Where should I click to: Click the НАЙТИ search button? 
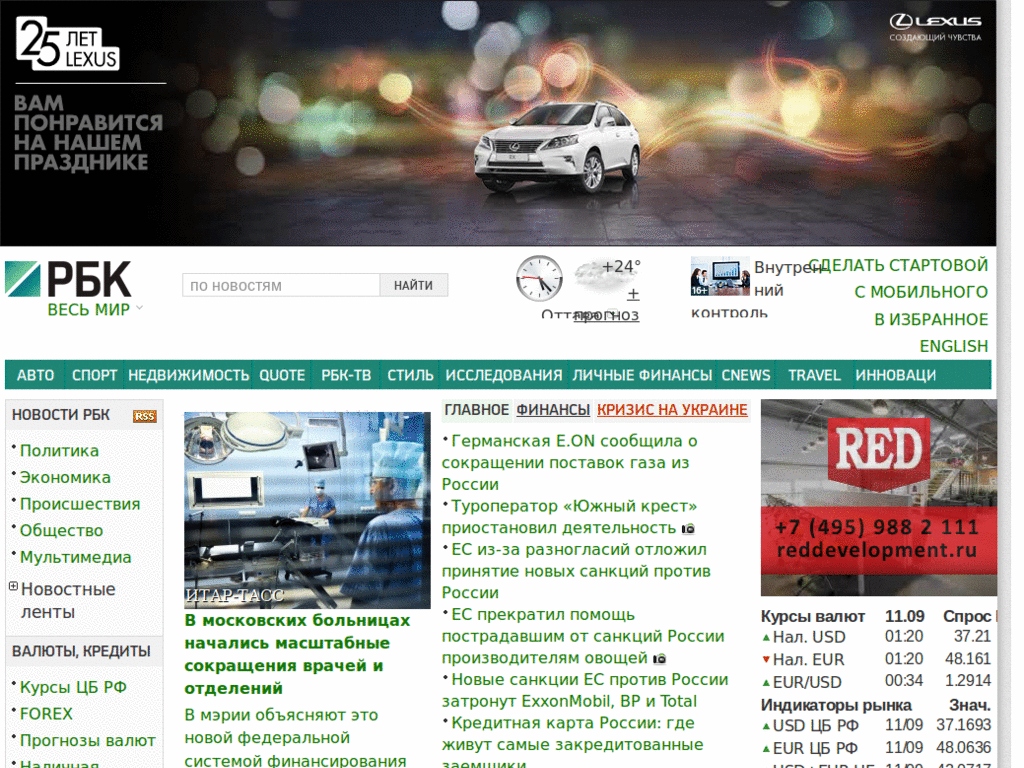click(x=413, y=285)
